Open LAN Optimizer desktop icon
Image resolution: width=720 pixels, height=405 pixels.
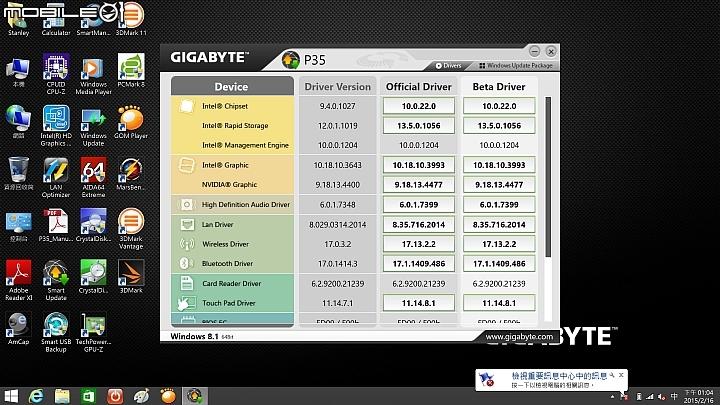(56, 177)
